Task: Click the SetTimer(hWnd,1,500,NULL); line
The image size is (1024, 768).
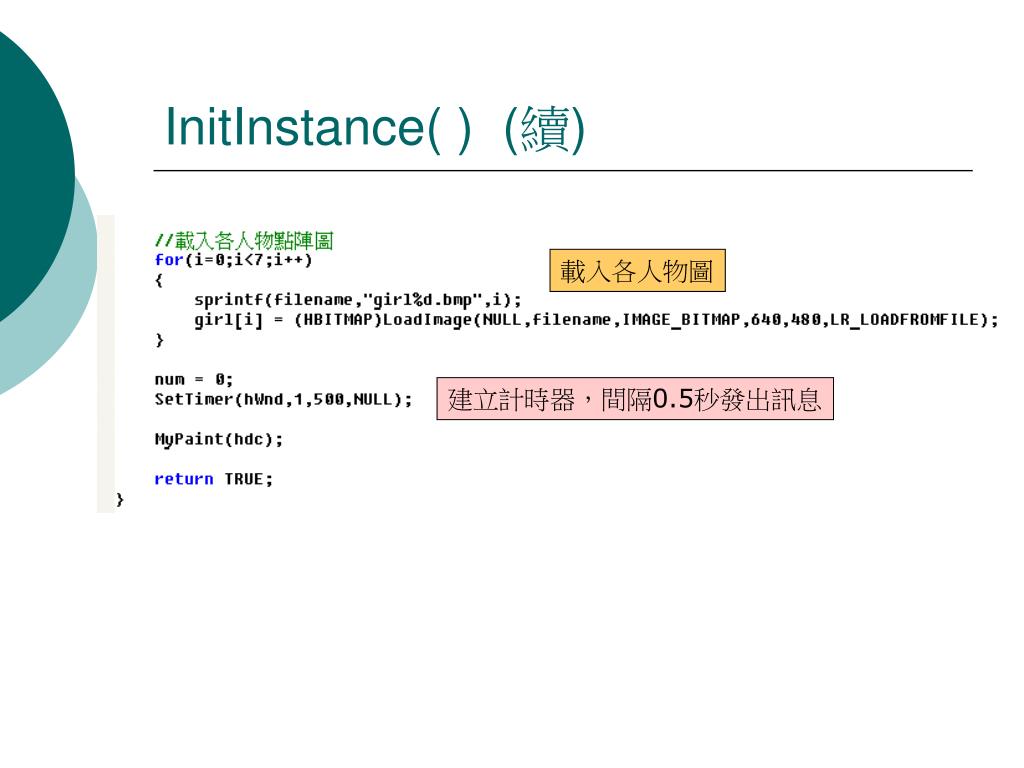Action: (x=283, y=399)
